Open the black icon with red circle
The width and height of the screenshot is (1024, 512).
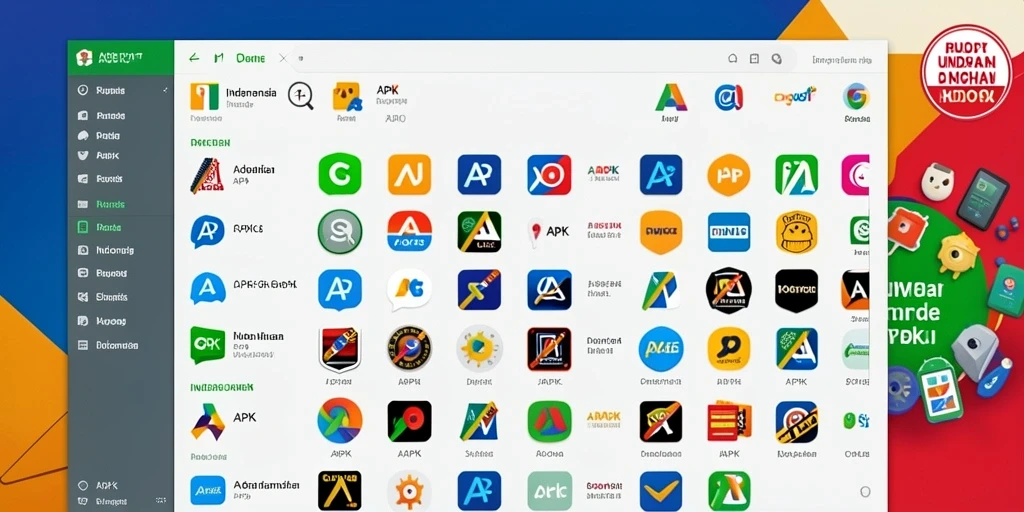point(409,421)
